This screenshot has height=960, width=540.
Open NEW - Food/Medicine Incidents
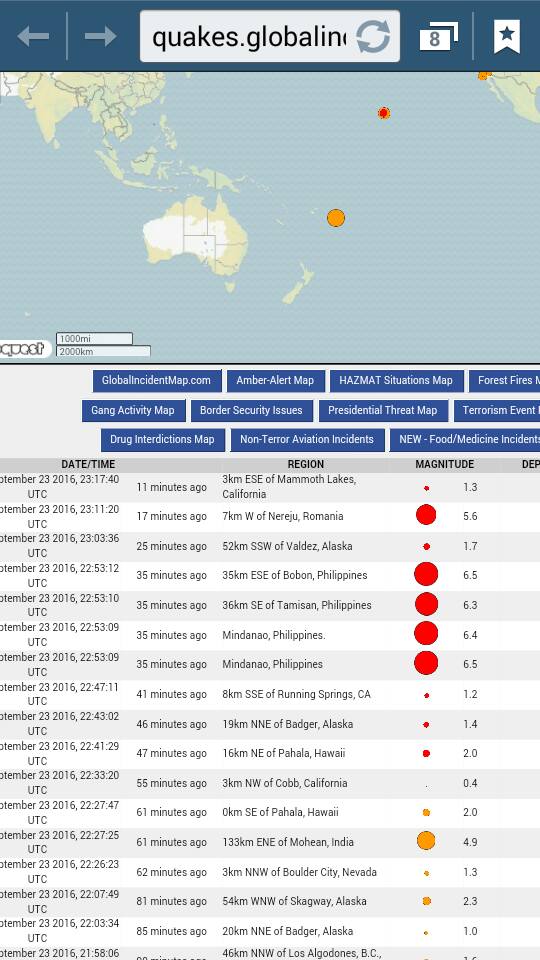point(465,440)
